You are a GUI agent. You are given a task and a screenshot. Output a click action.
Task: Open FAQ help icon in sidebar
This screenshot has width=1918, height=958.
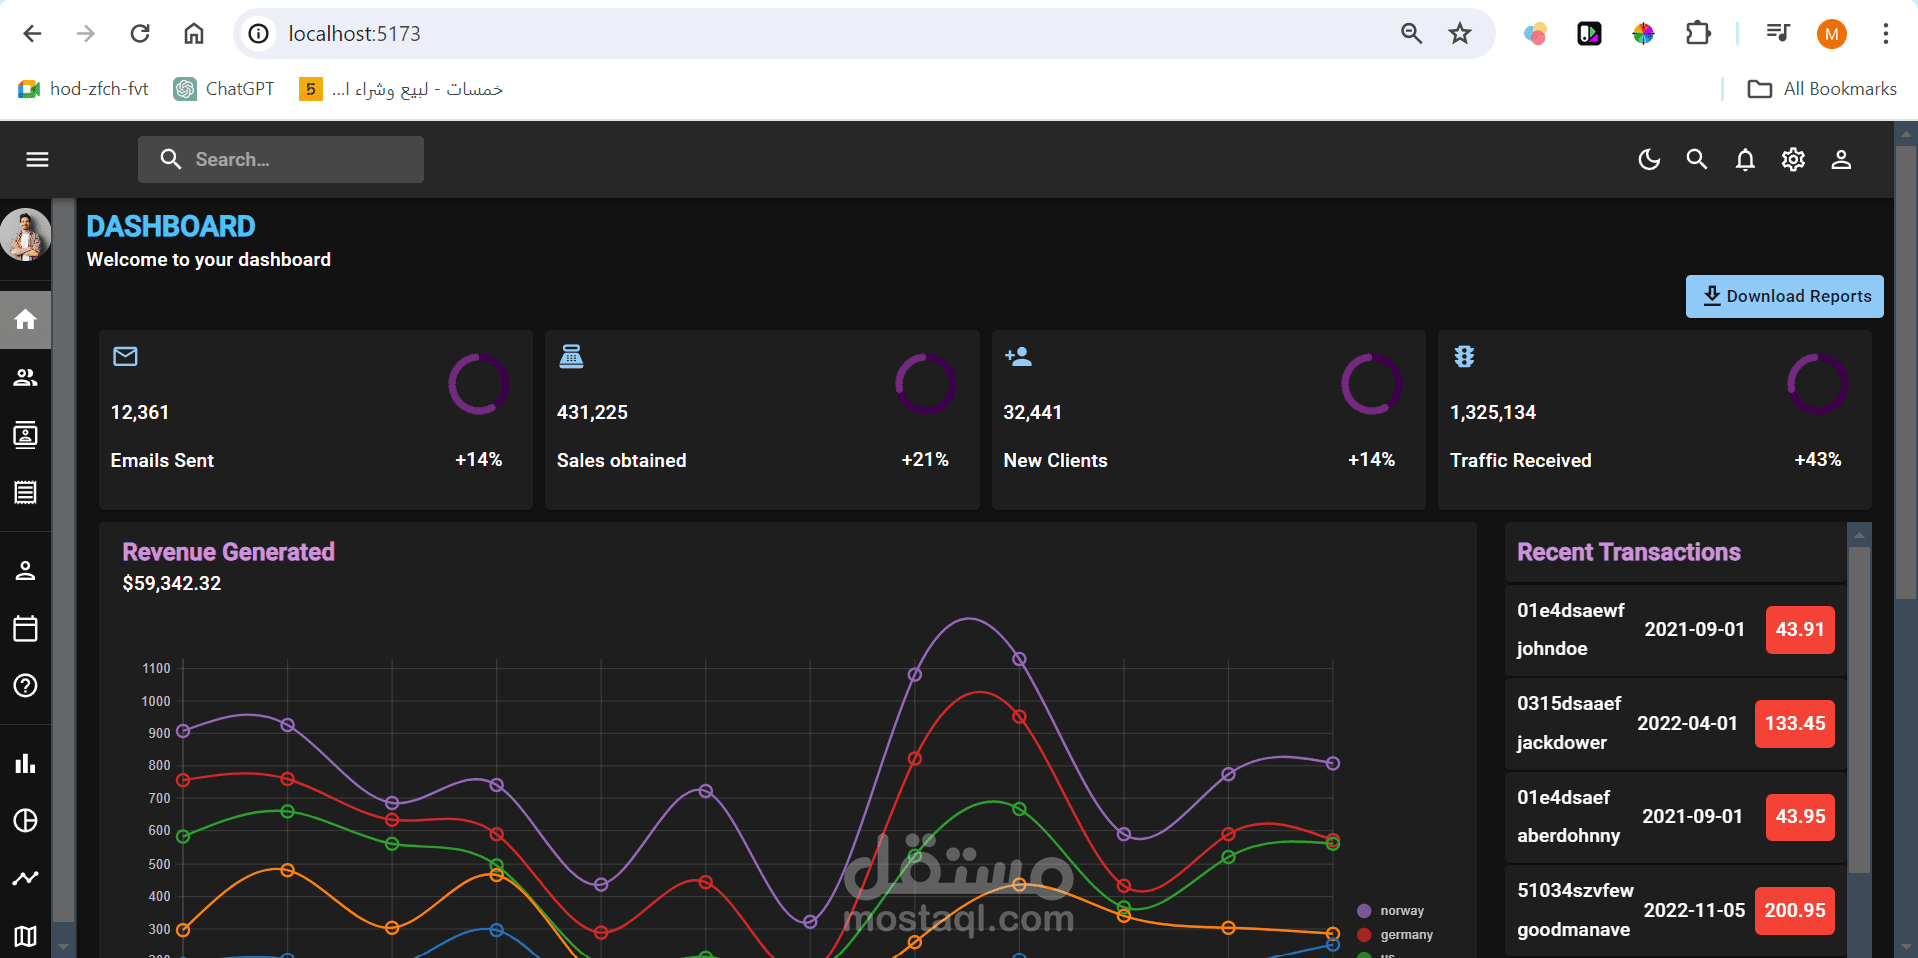point(25,685)
